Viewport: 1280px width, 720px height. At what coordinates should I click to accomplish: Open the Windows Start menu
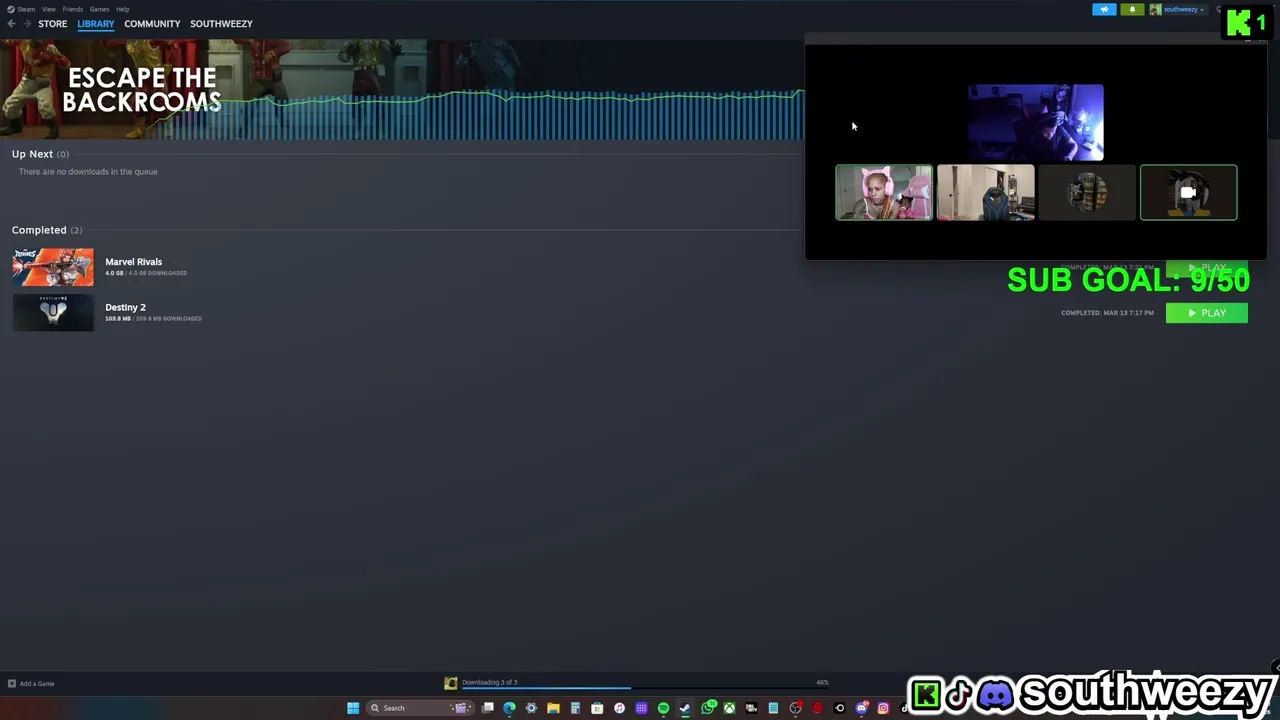point(353,708)
